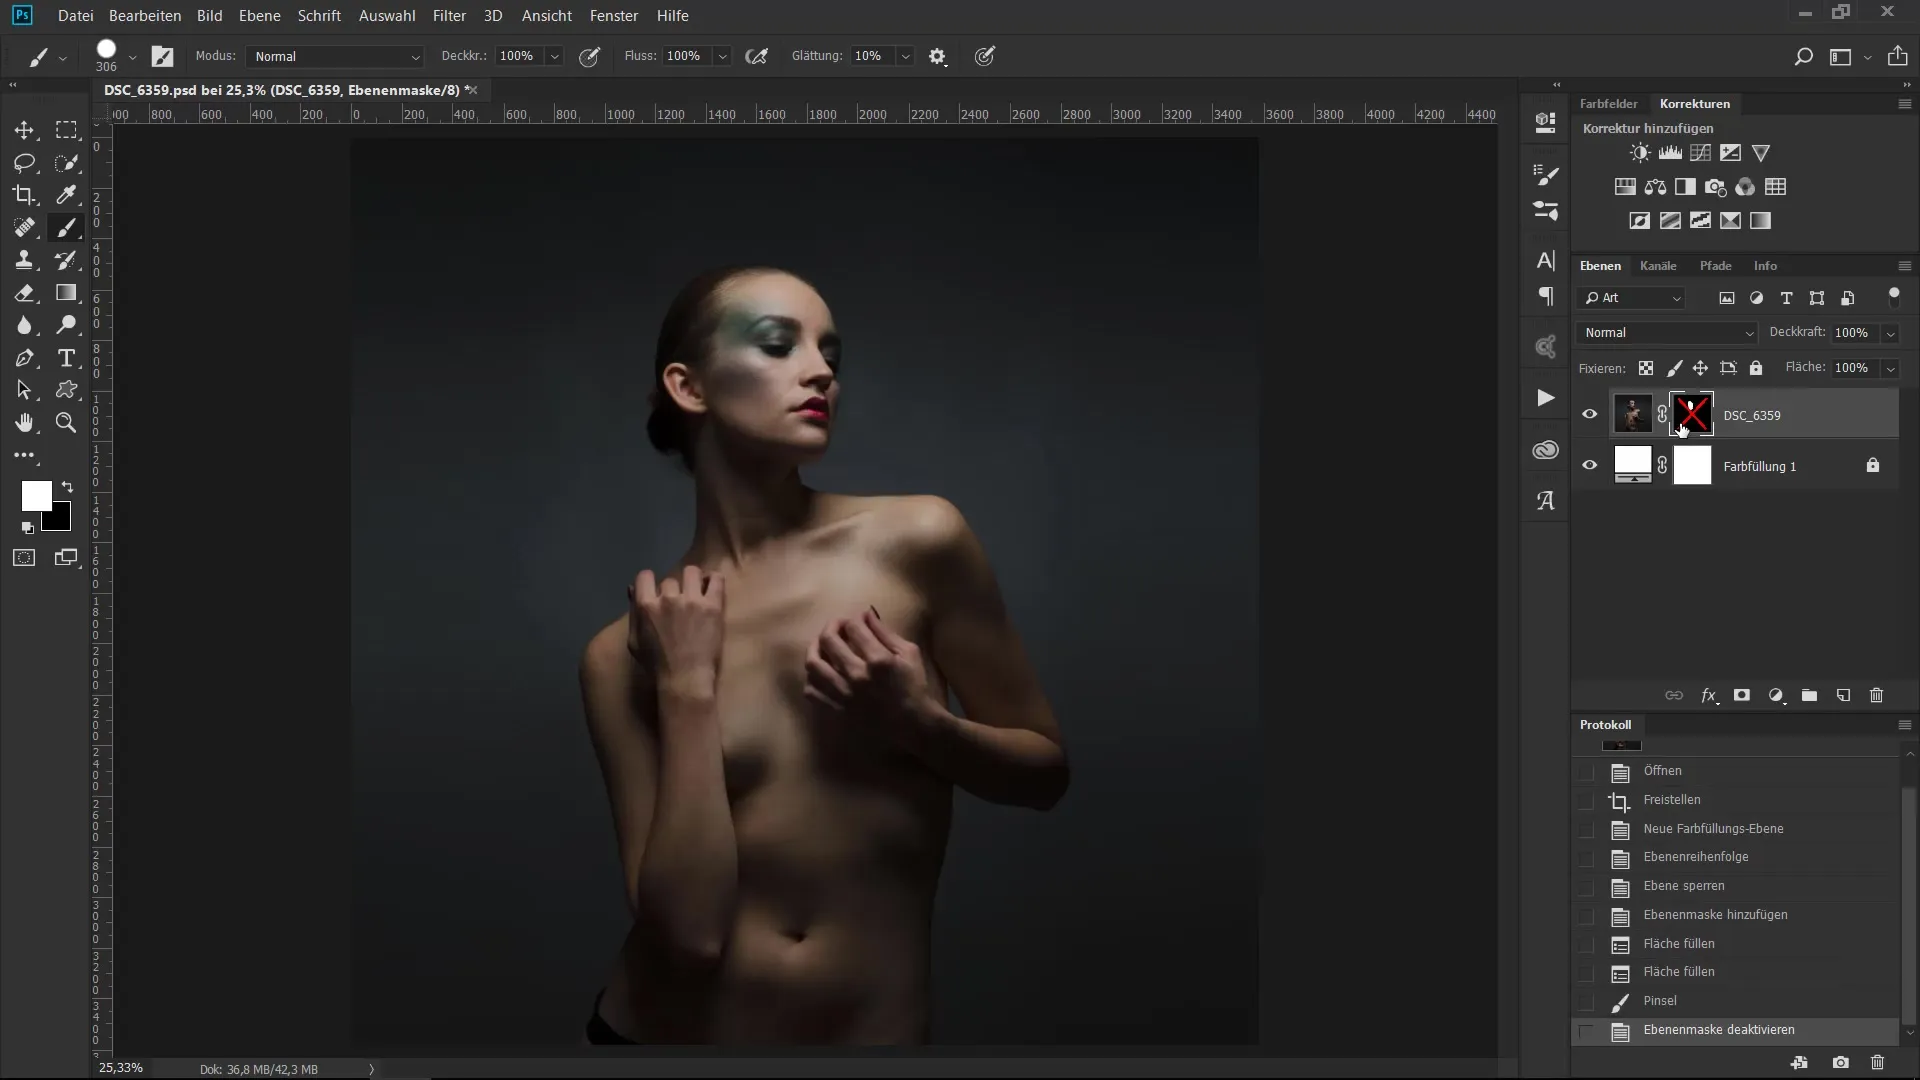
Task: Select the Type tool
Action: click(x=66, y=358)
